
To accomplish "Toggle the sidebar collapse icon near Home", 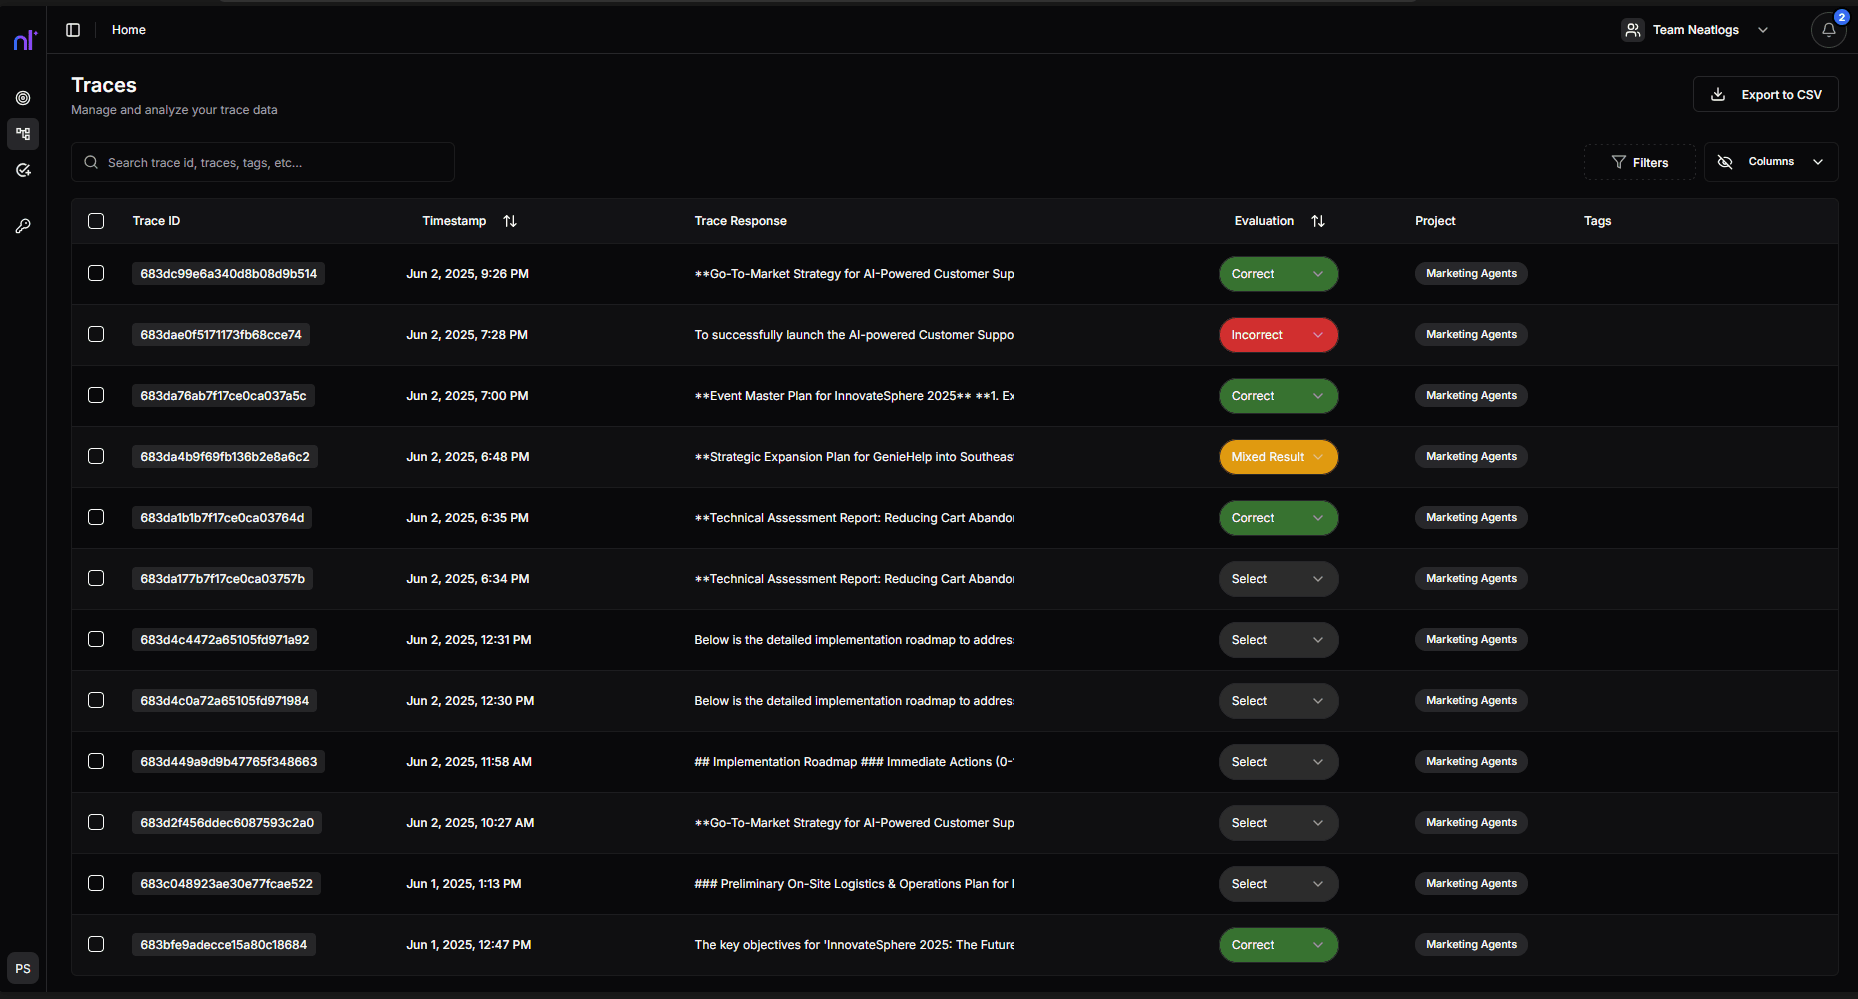I will [x=72, y=29].
